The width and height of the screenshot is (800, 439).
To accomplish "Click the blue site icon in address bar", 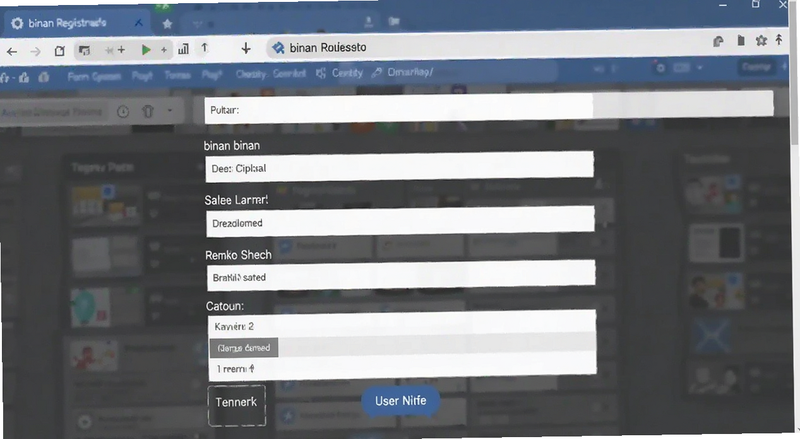I will (278, 48).
